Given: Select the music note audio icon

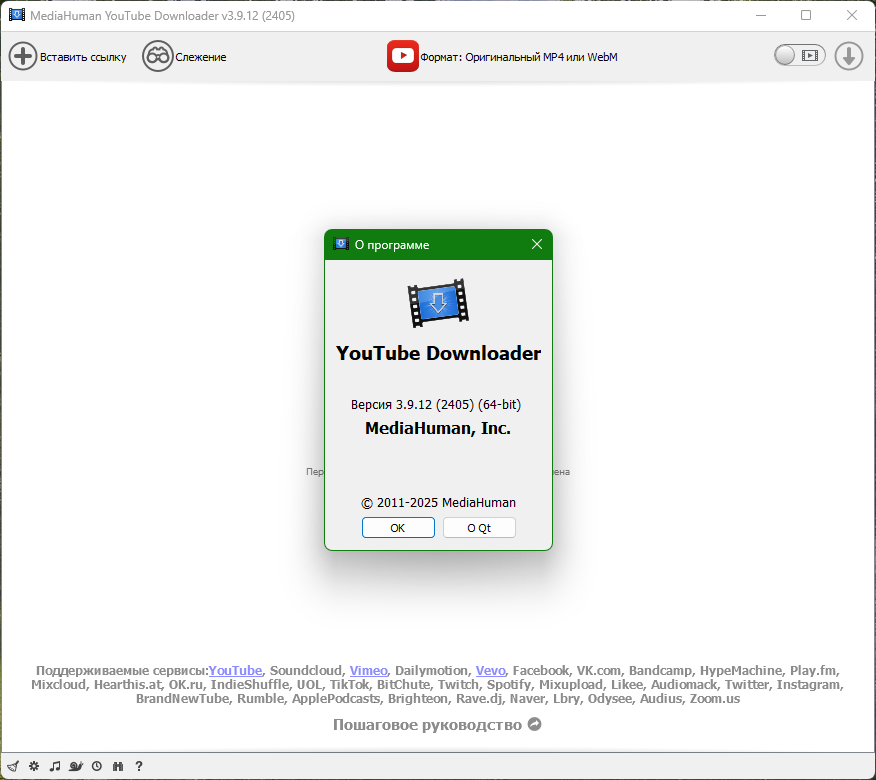Looking at the screenshot, I should pos(55,765).
